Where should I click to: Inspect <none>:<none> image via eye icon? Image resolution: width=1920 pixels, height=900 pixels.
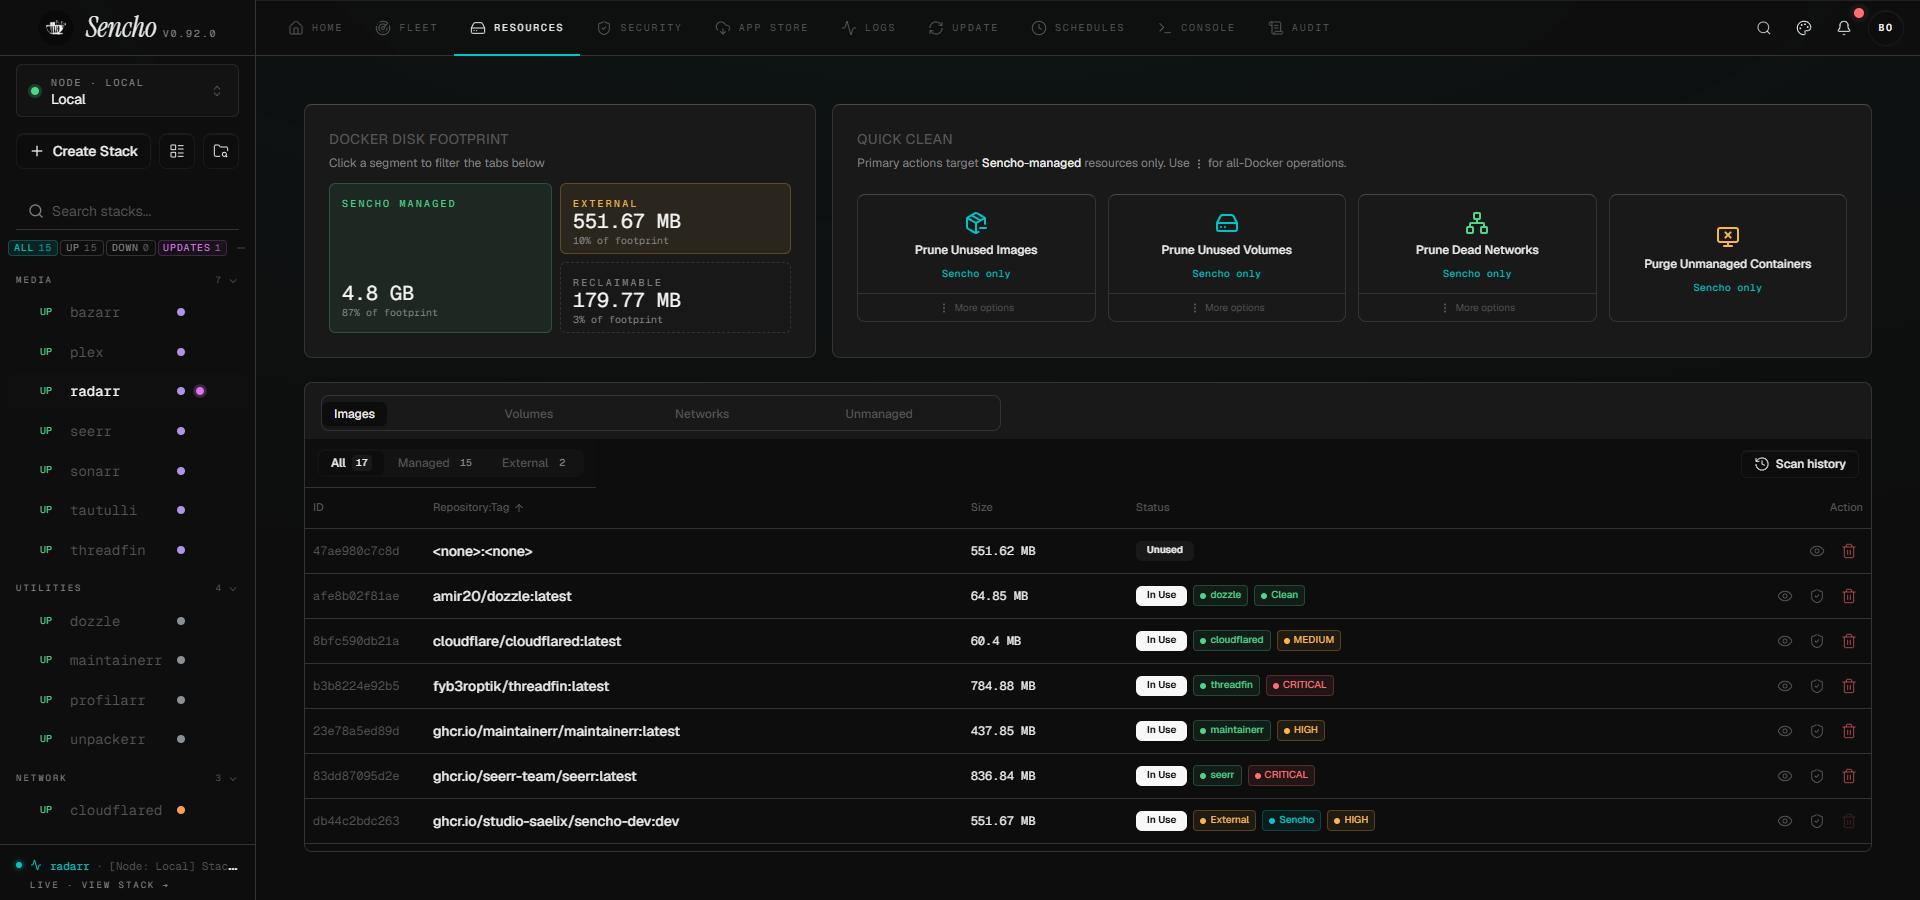coord(1817,551)
